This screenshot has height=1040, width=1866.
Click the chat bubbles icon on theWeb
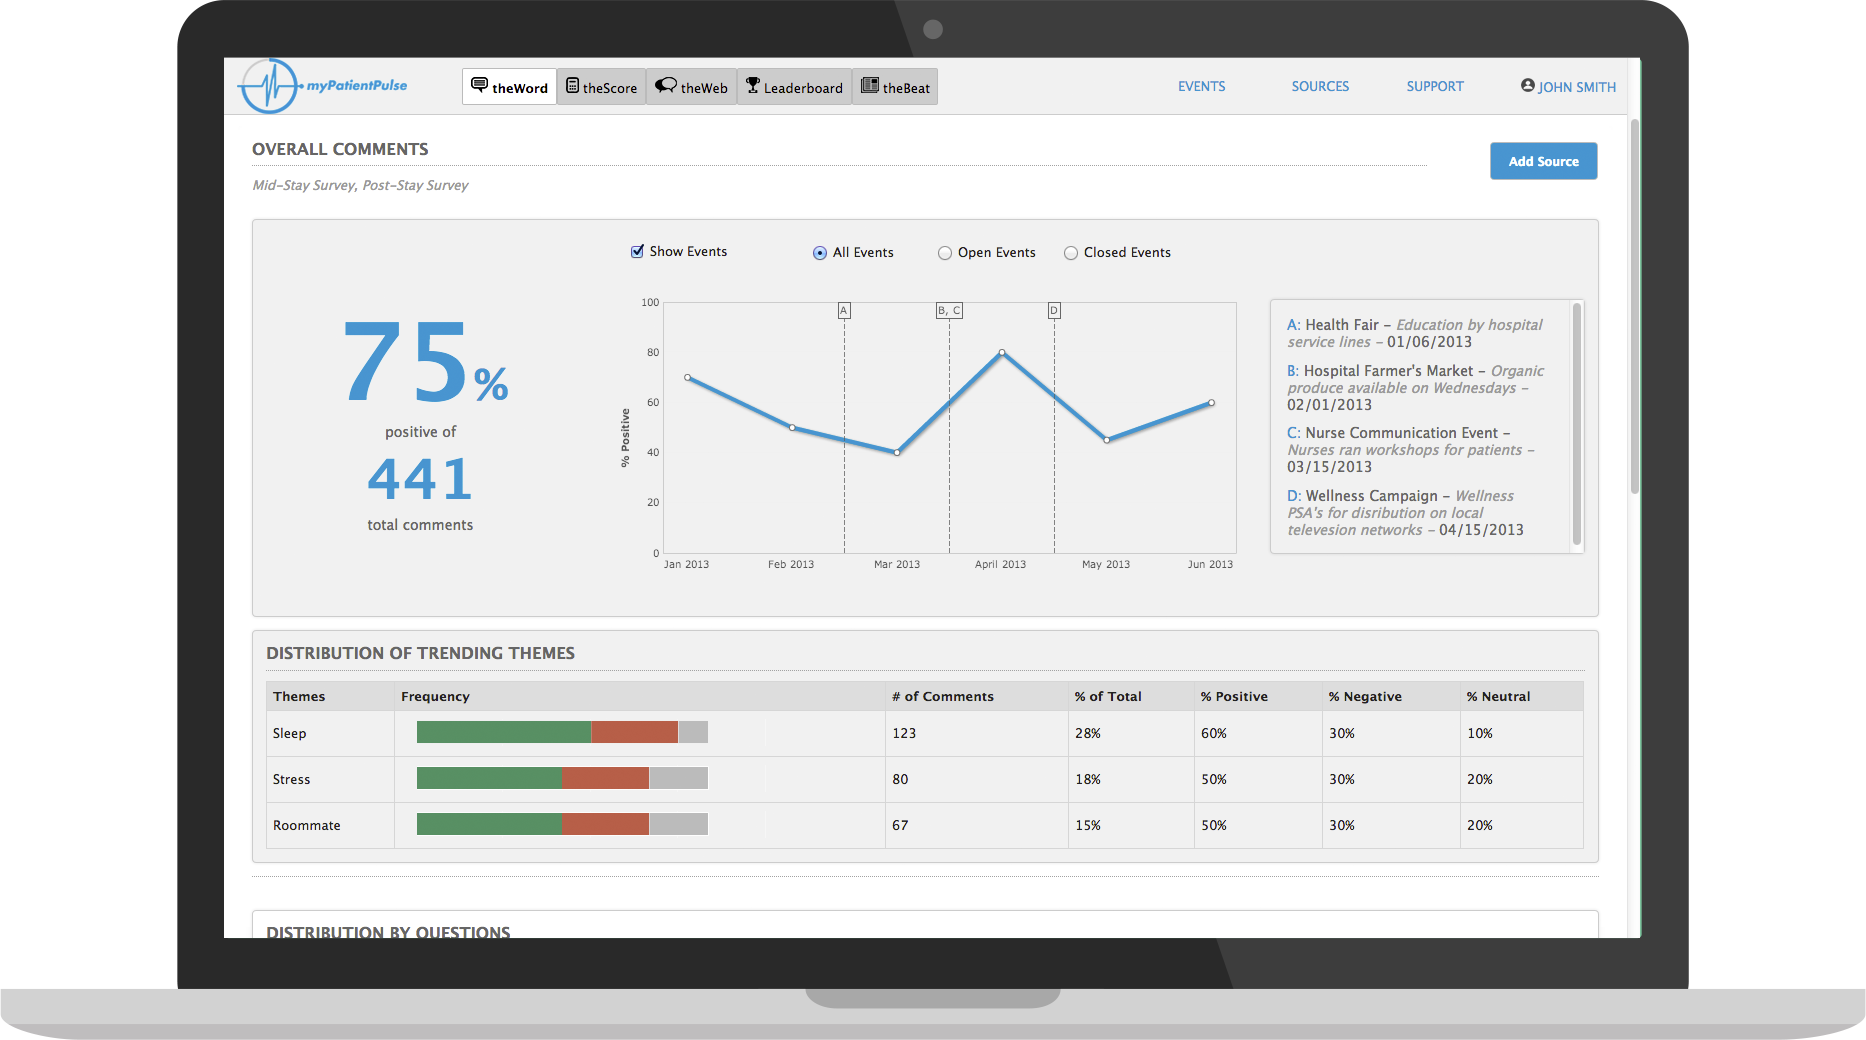tap(666, 85)
